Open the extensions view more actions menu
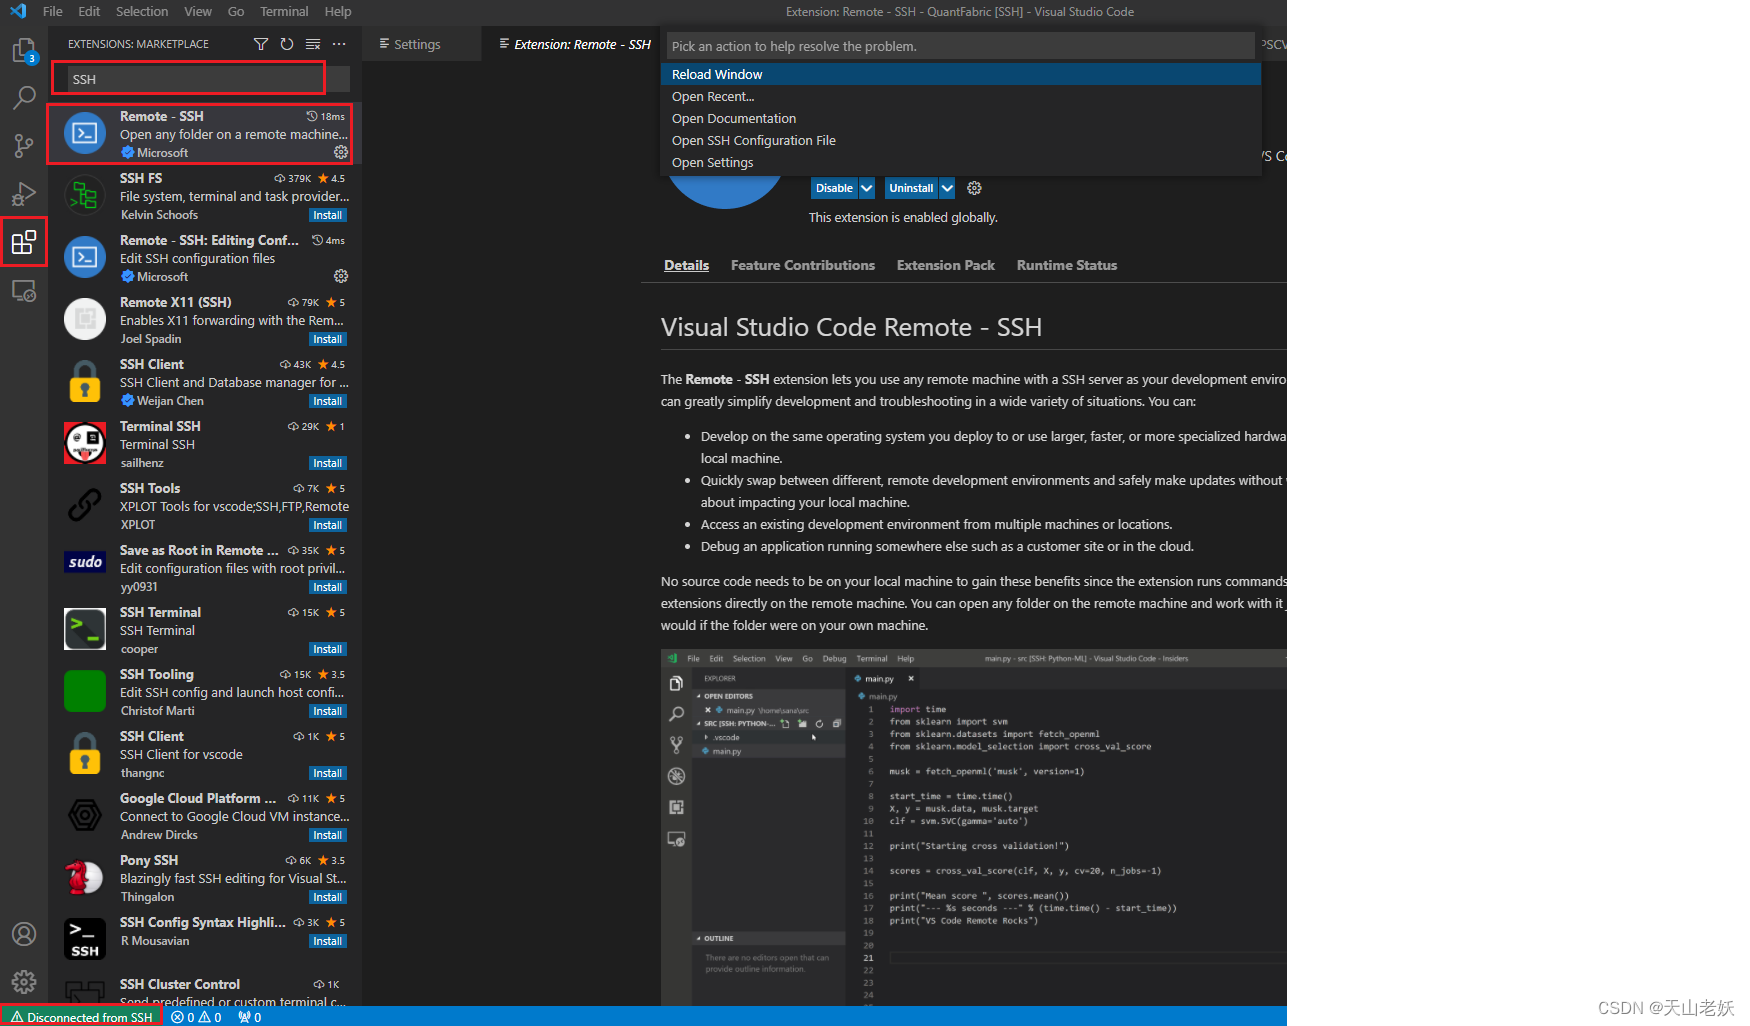This screenshot has width=1750, height=1026. 339,44
